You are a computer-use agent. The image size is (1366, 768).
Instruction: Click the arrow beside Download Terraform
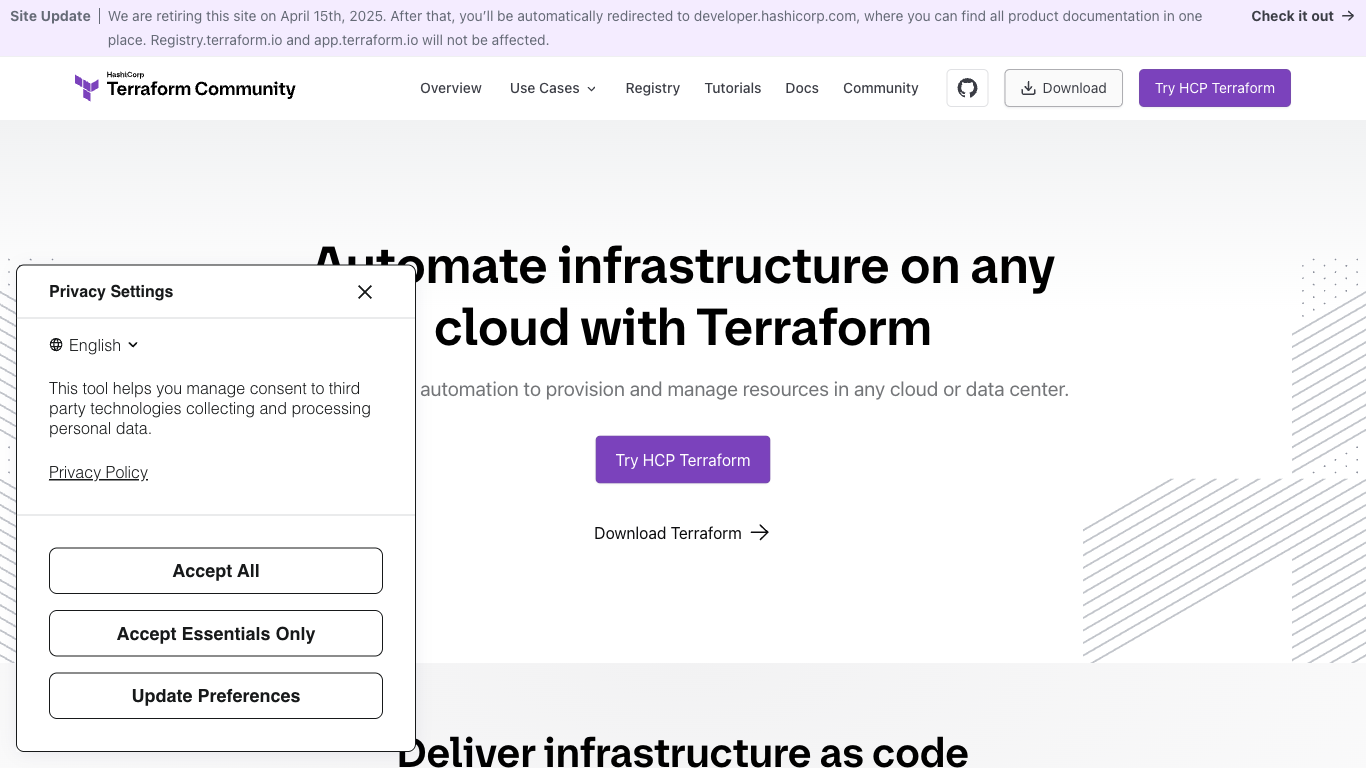(760, 533)
